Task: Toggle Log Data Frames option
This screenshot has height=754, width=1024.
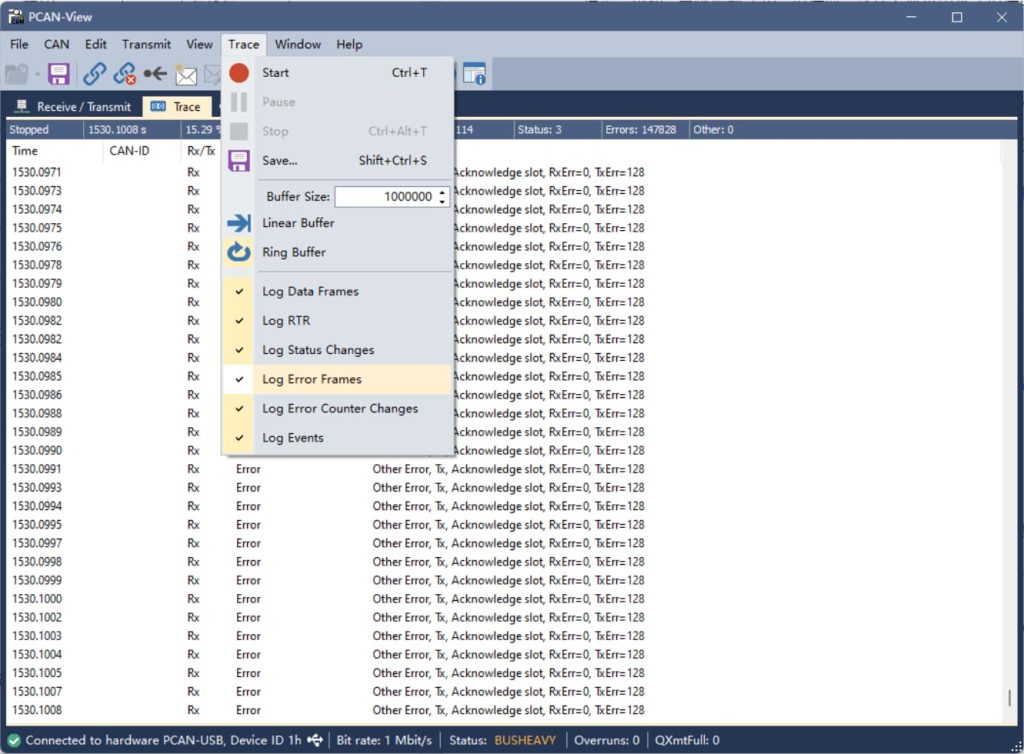Action: coord(338,291)
